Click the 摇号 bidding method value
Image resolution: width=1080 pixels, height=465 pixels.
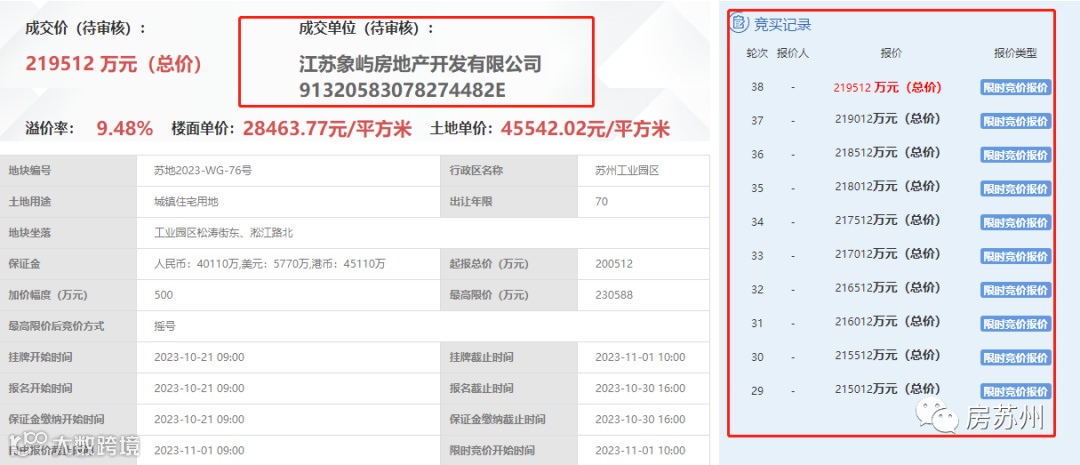tap(165, 326)
